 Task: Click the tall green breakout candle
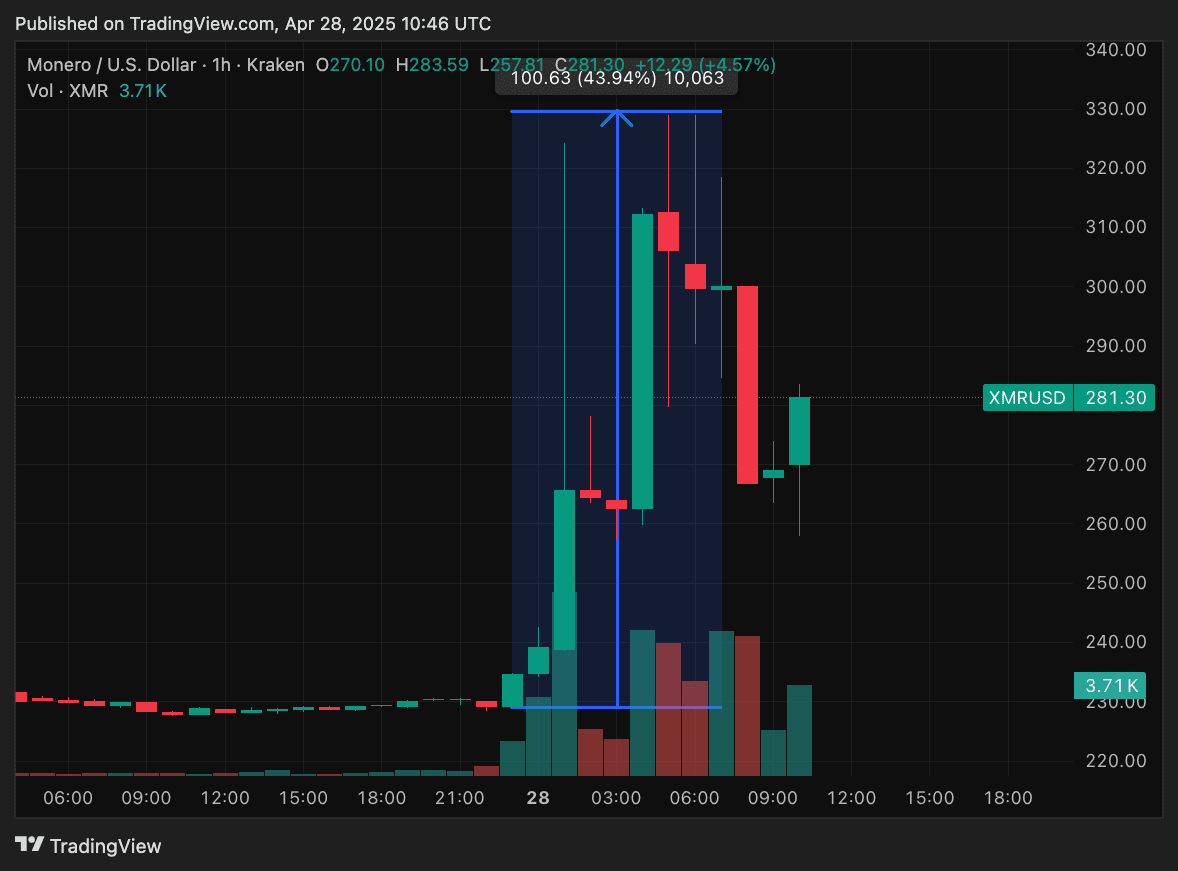coord(642,360)
